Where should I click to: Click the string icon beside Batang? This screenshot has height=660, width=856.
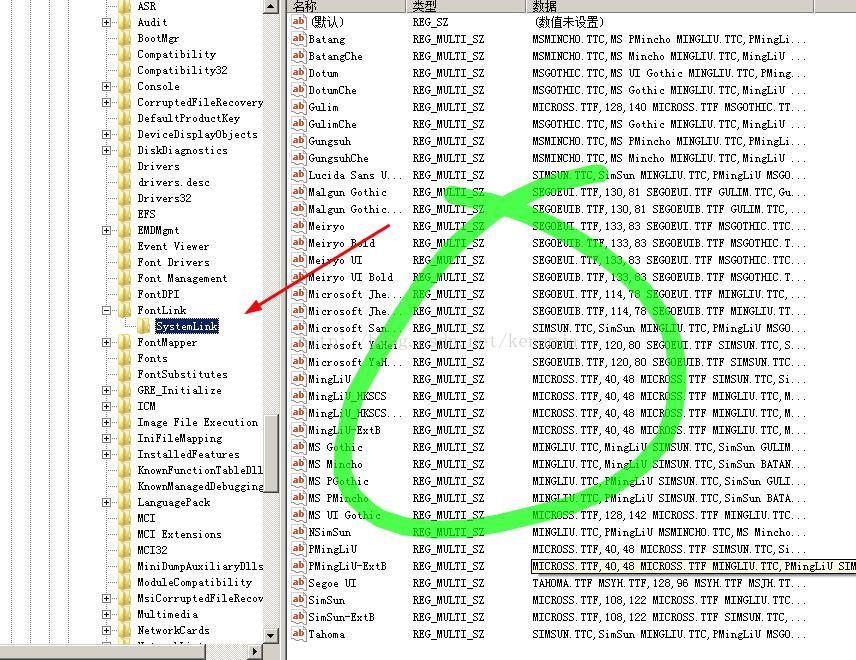(x=298, y=39)
